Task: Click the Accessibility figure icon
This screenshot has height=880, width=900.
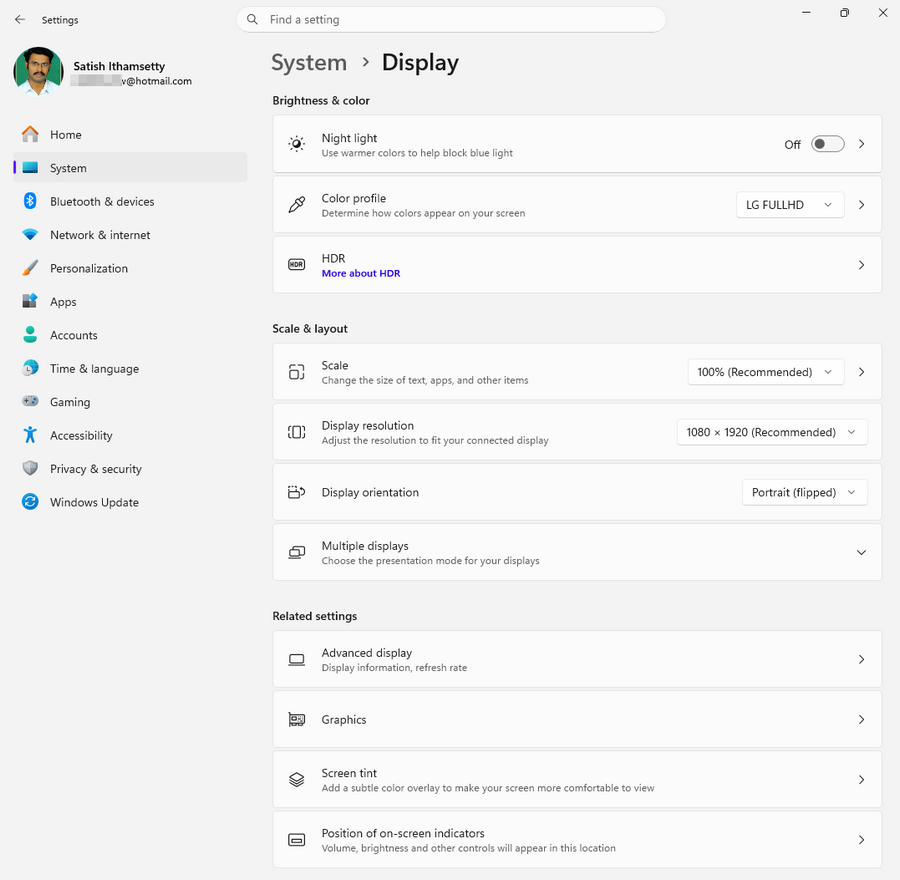Action: pyautogui.click(x=30, y=435)
